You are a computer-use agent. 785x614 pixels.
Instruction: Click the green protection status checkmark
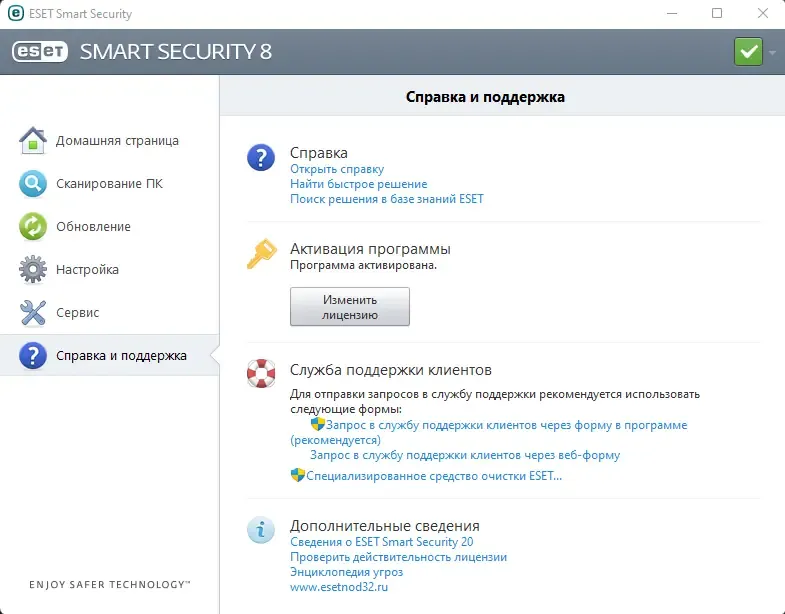[747, 51]
